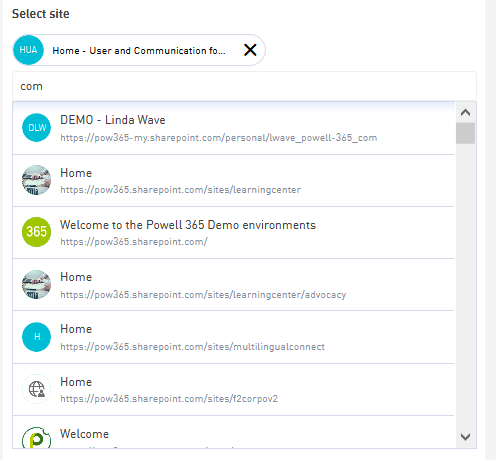Click the learningcenter/advocacy site photo thumbnail

36,284
